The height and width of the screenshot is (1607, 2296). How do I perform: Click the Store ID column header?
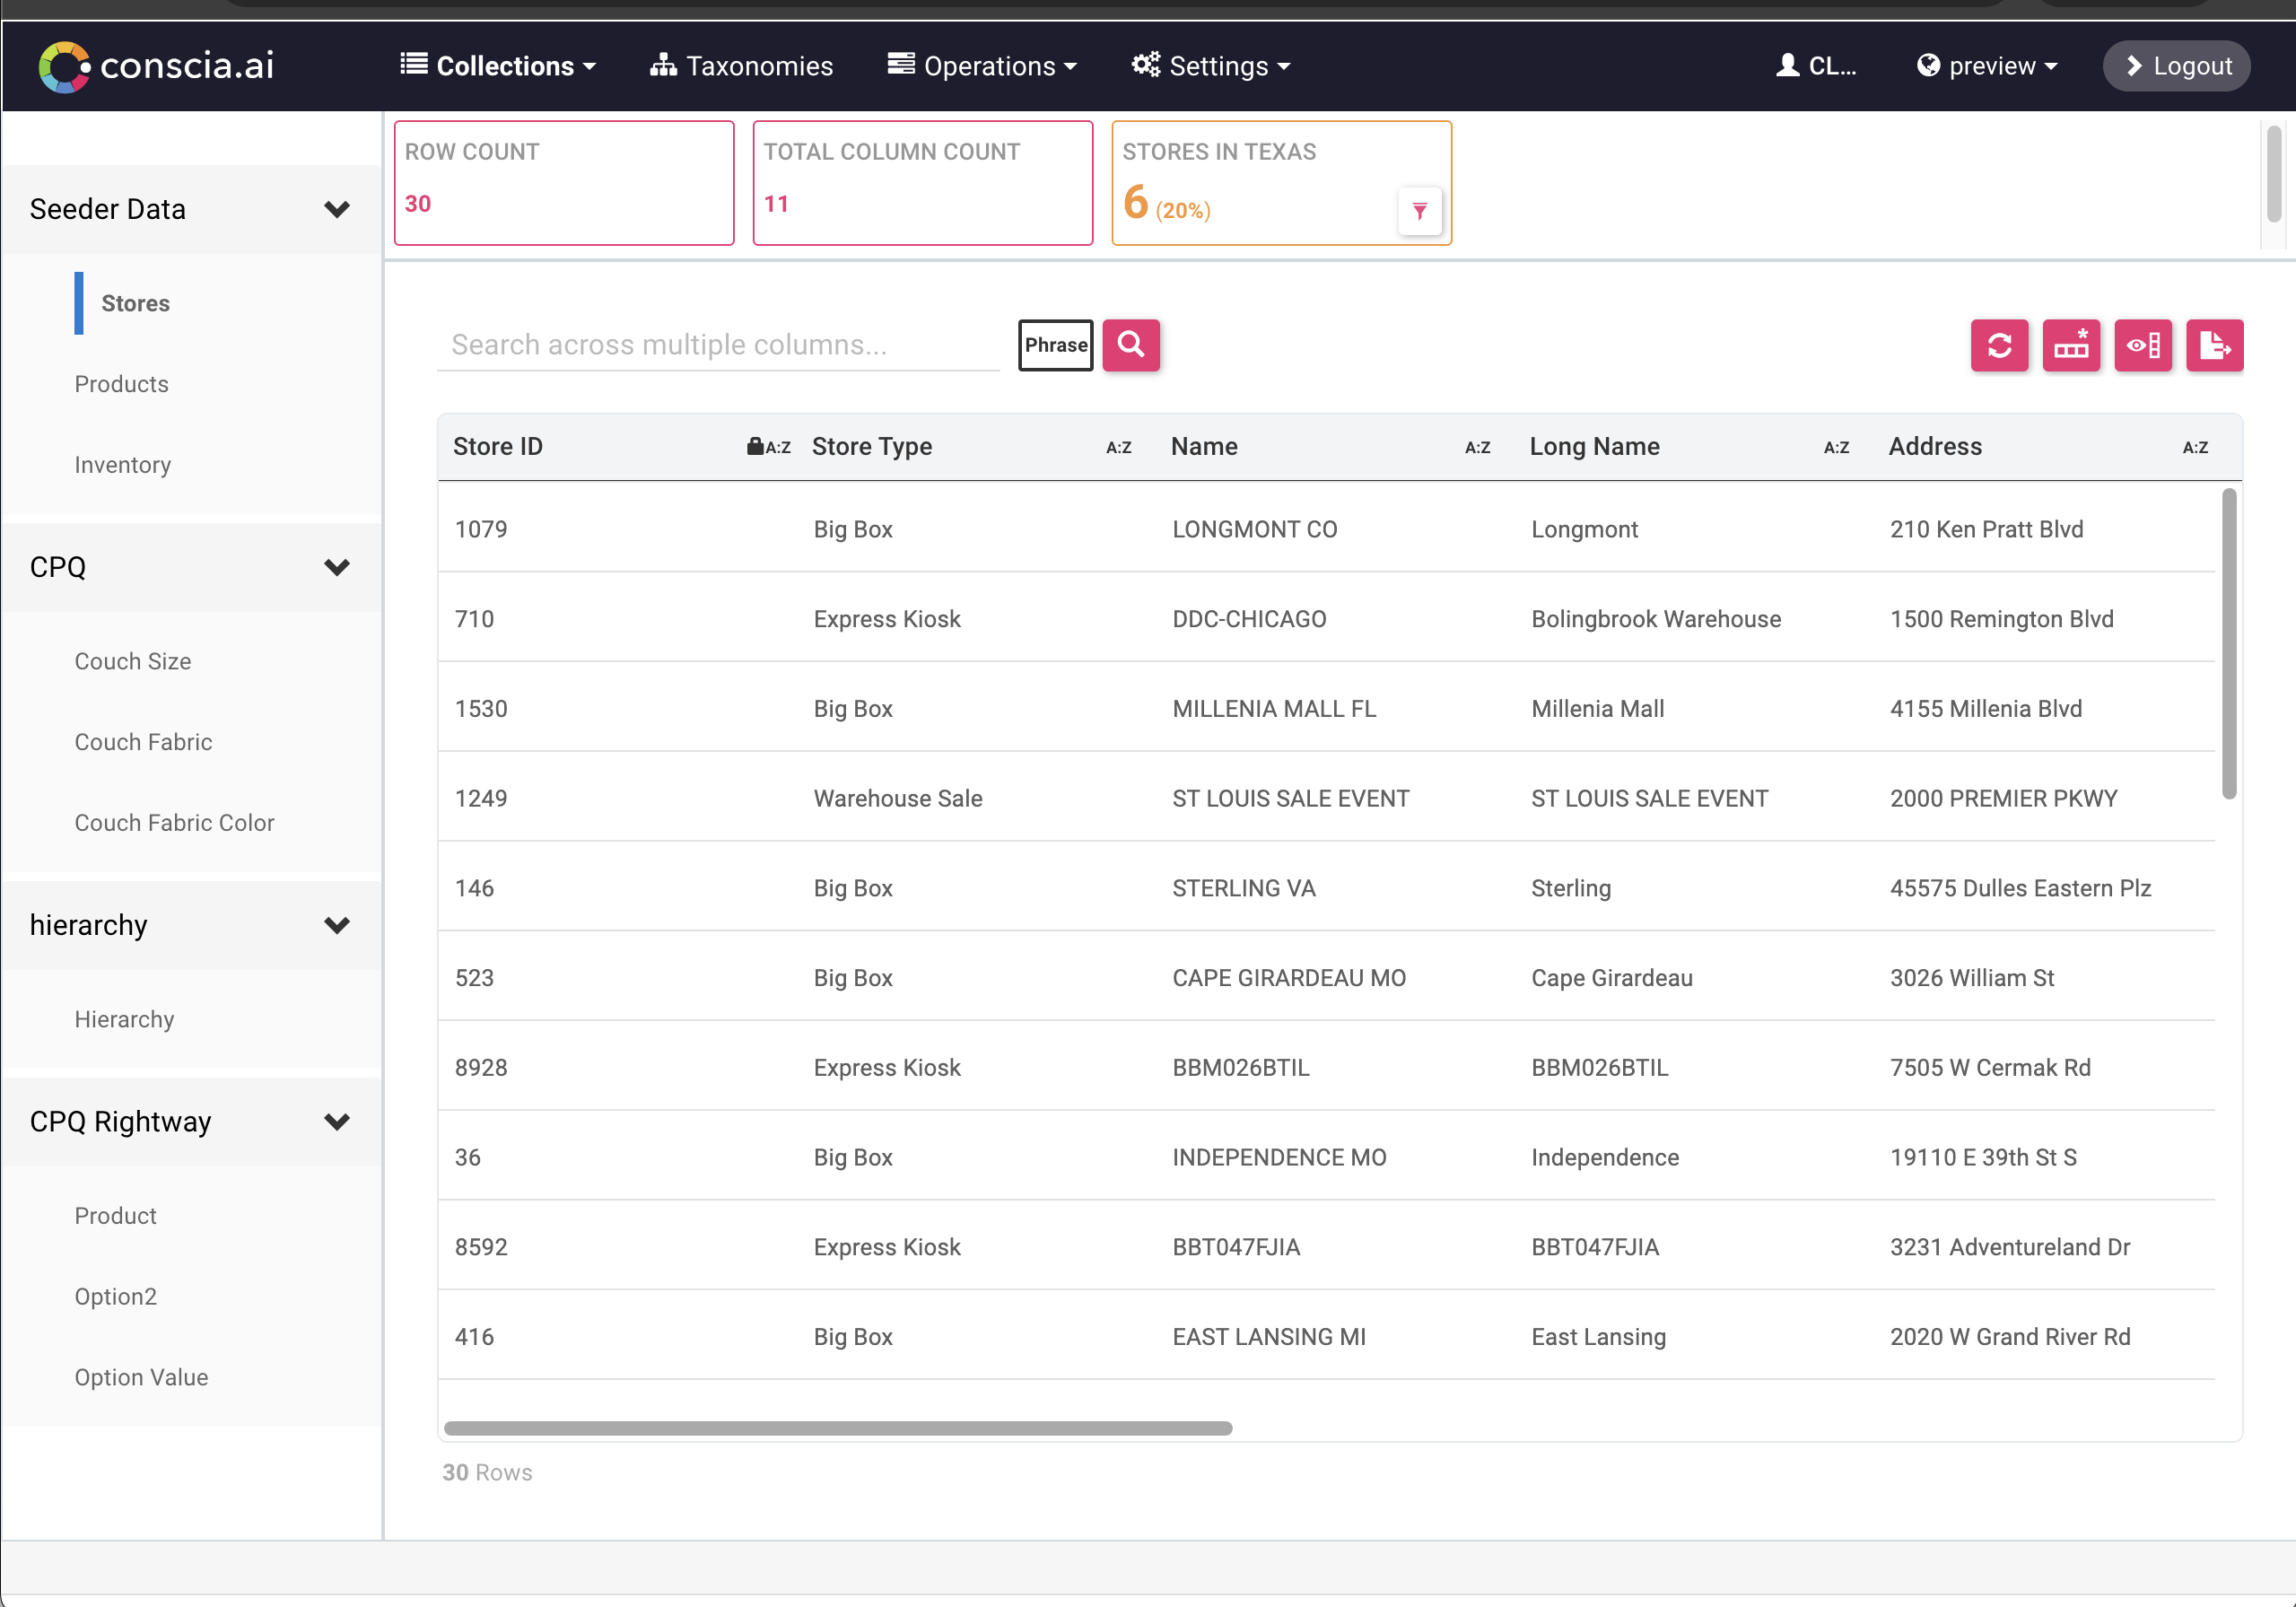[498, 447]
